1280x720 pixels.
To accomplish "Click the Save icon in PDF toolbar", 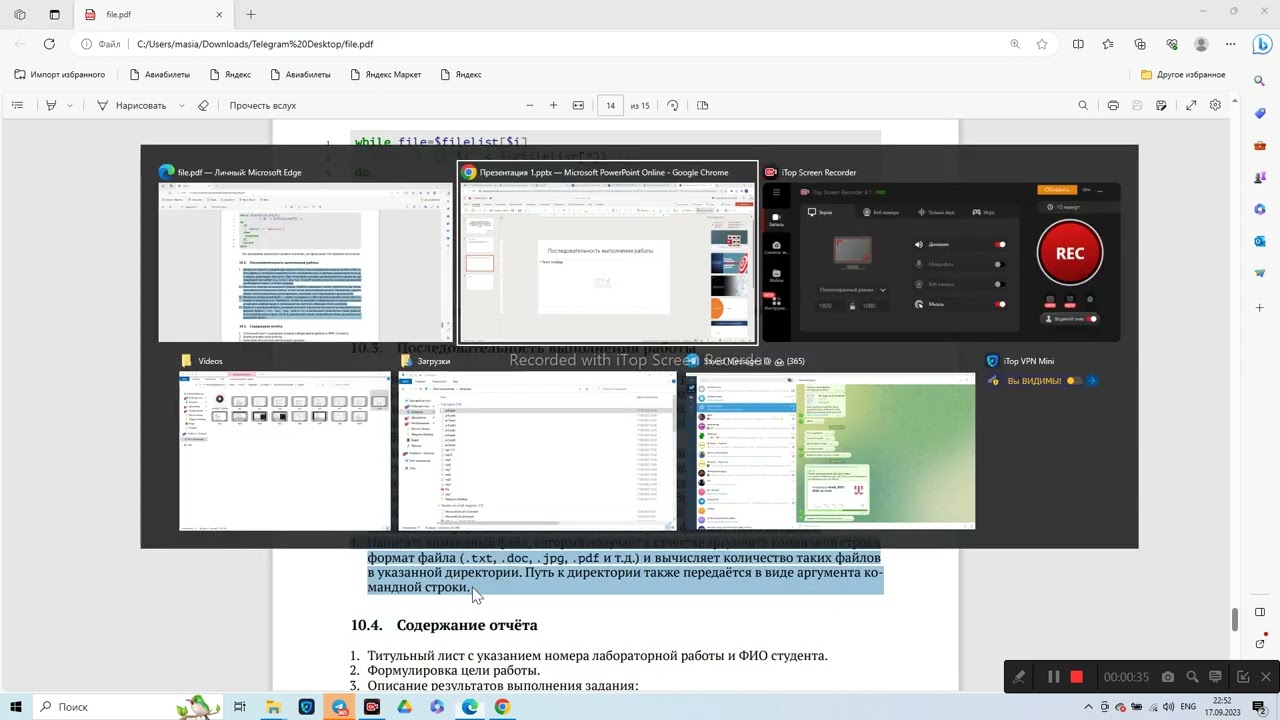I will click(1137, 105).
